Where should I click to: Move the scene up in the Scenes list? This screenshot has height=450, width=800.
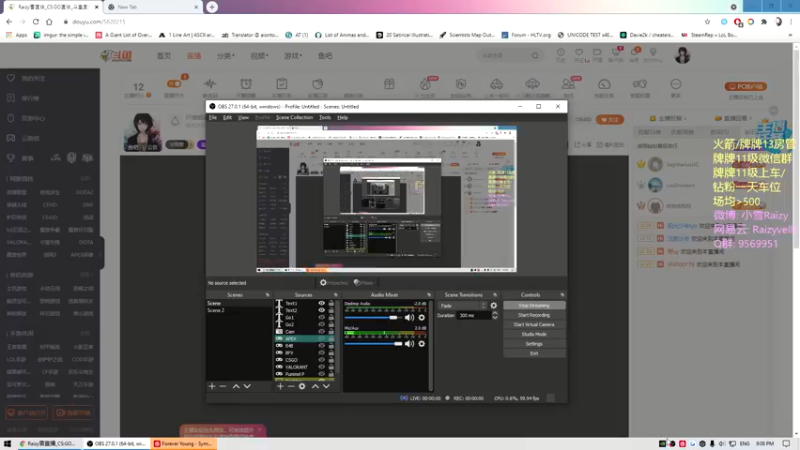point(236,386)
